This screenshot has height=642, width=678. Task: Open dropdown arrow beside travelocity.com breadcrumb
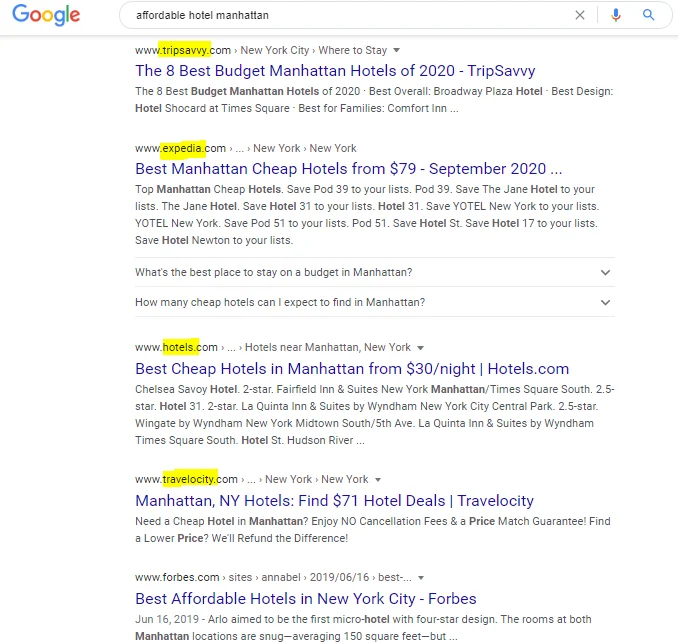coord(378,480)
